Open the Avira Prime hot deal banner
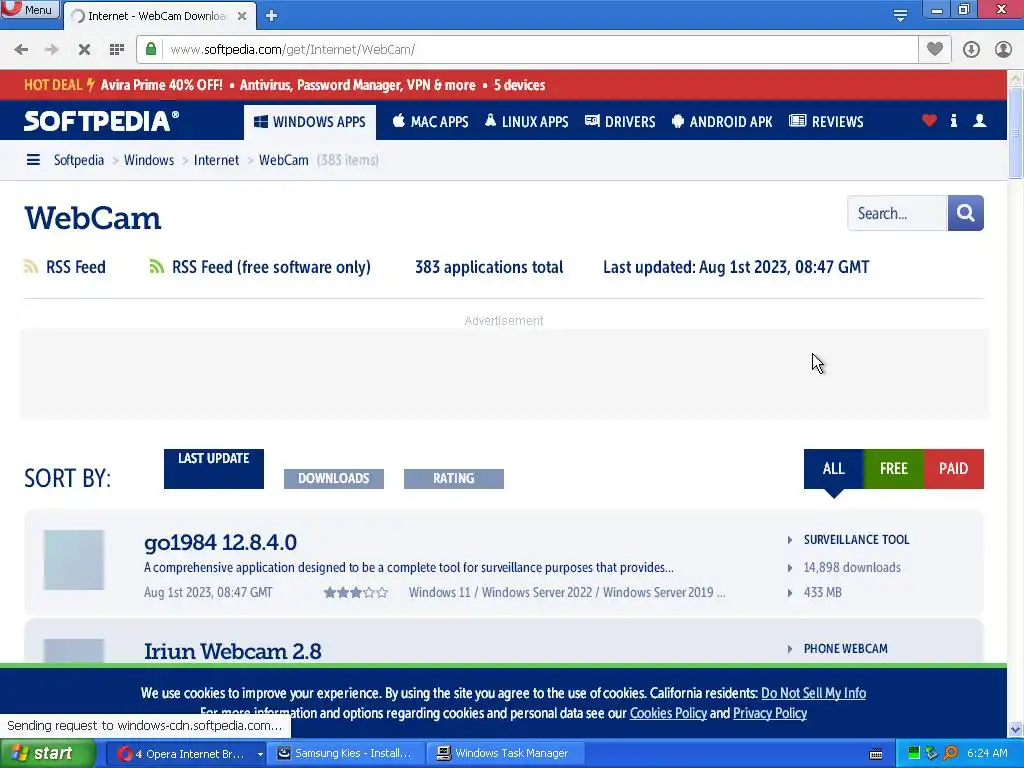 (x=284, y=85)
